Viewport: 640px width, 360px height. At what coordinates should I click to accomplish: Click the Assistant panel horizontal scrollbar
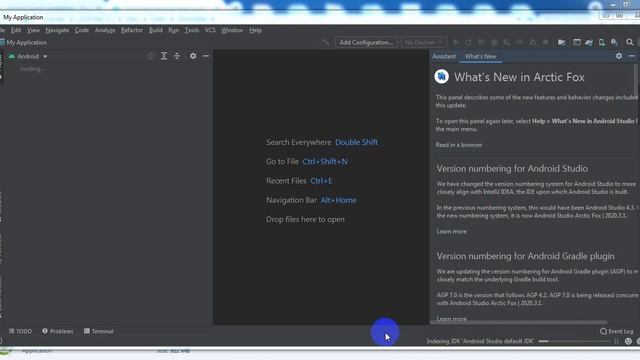click(x=519, y=322)
